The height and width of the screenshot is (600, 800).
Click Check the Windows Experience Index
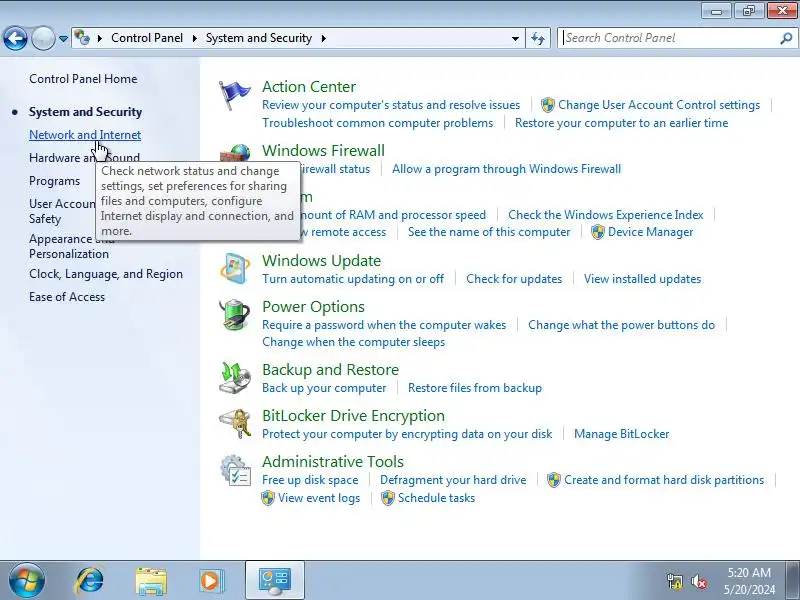[606, 215]
